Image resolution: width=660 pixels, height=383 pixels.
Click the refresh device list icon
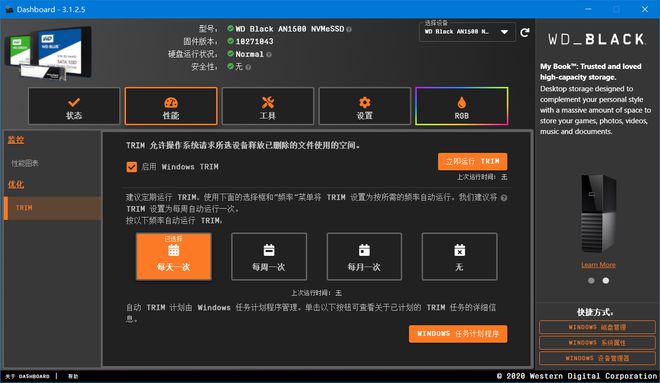click(x=524, y=32)
